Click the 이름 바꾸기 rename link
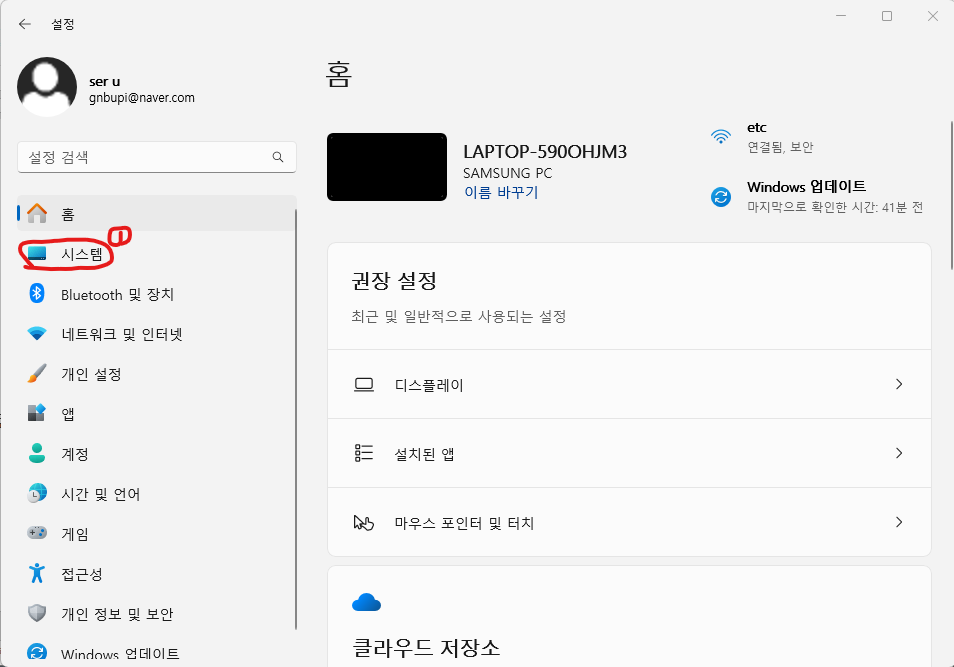The height and width of the screenshot is (667, 954). point(501,192)
